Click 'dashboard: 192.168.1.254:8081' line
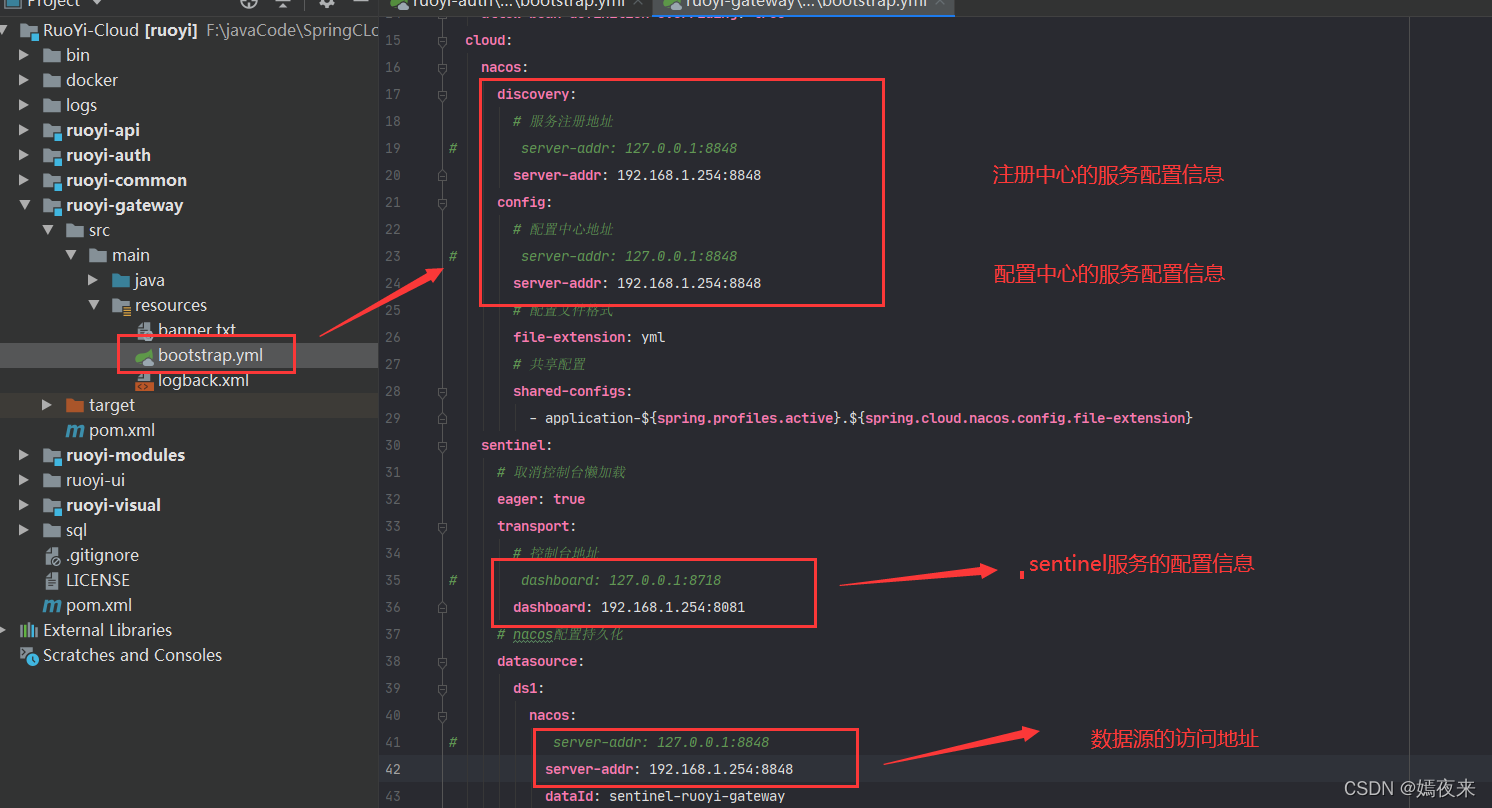 coord(629,608)
